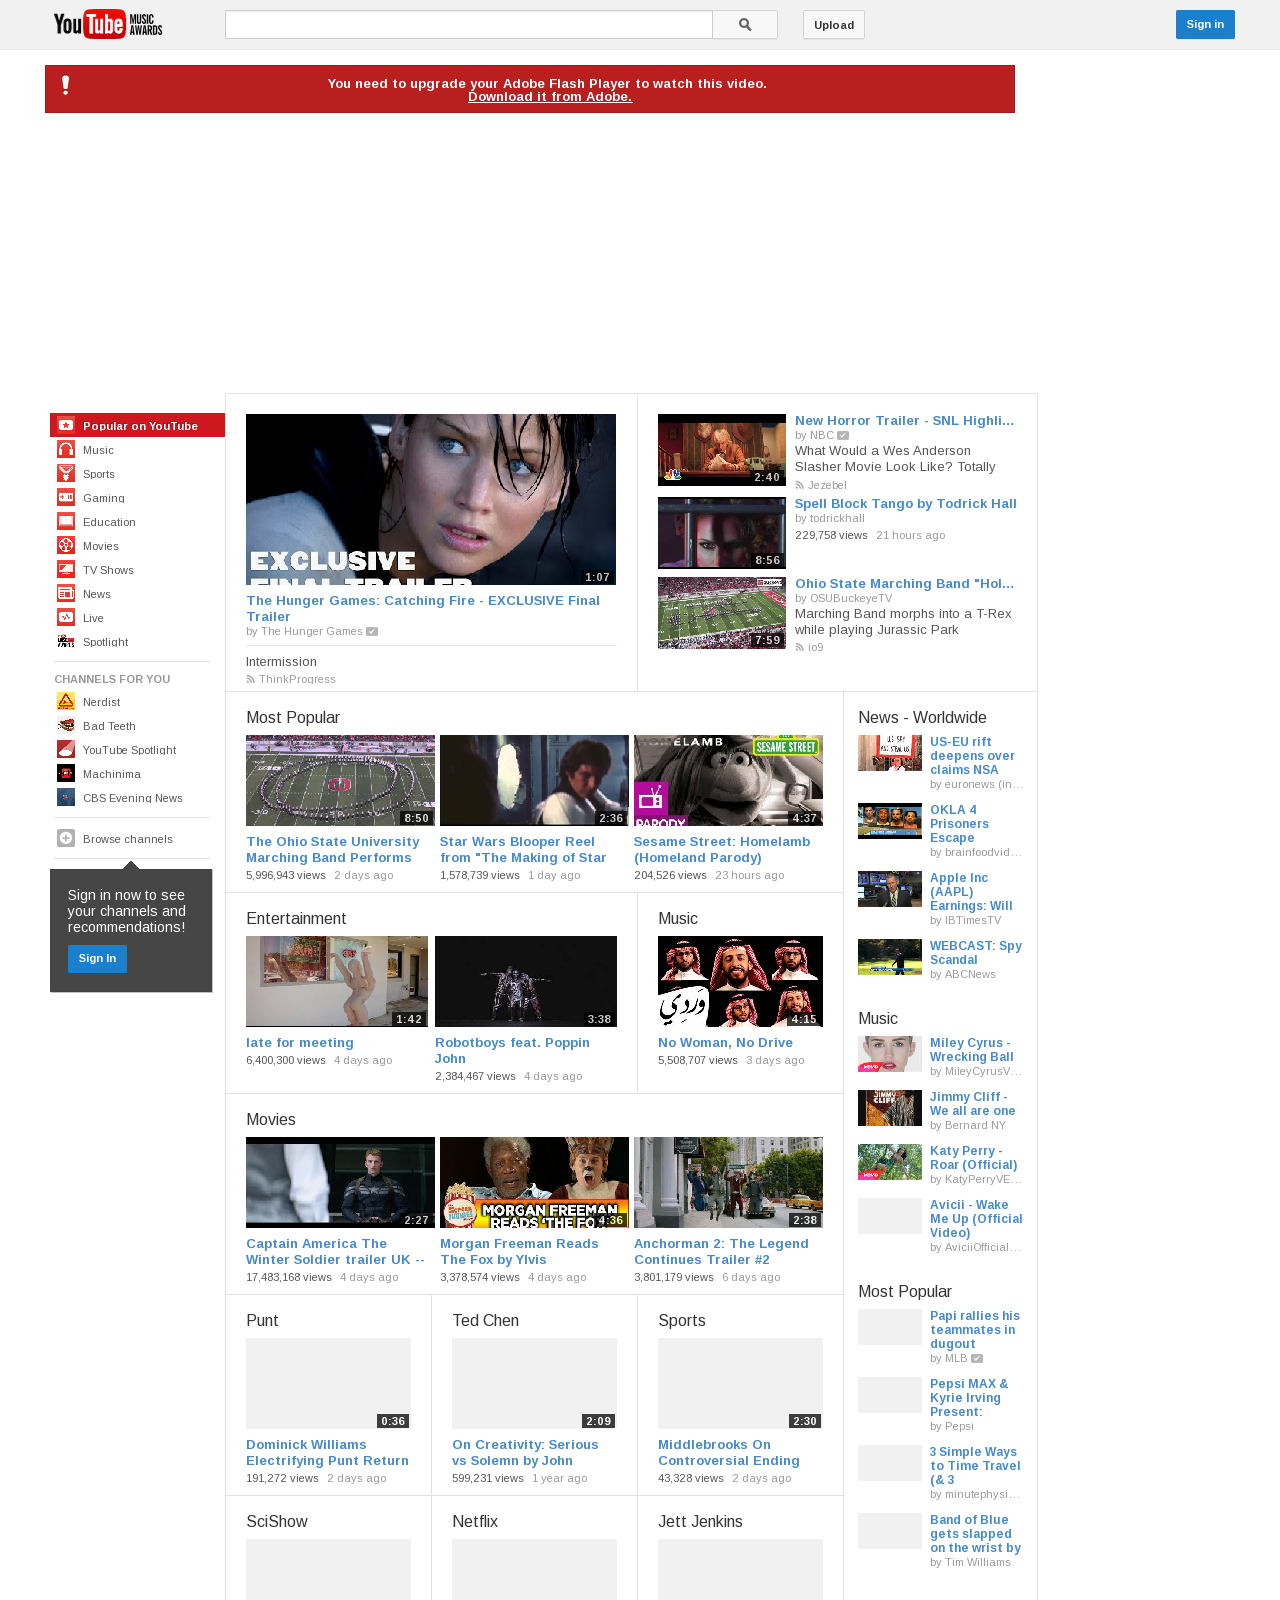
Task: Click the search magnifier button
Action: coord(745,25)
